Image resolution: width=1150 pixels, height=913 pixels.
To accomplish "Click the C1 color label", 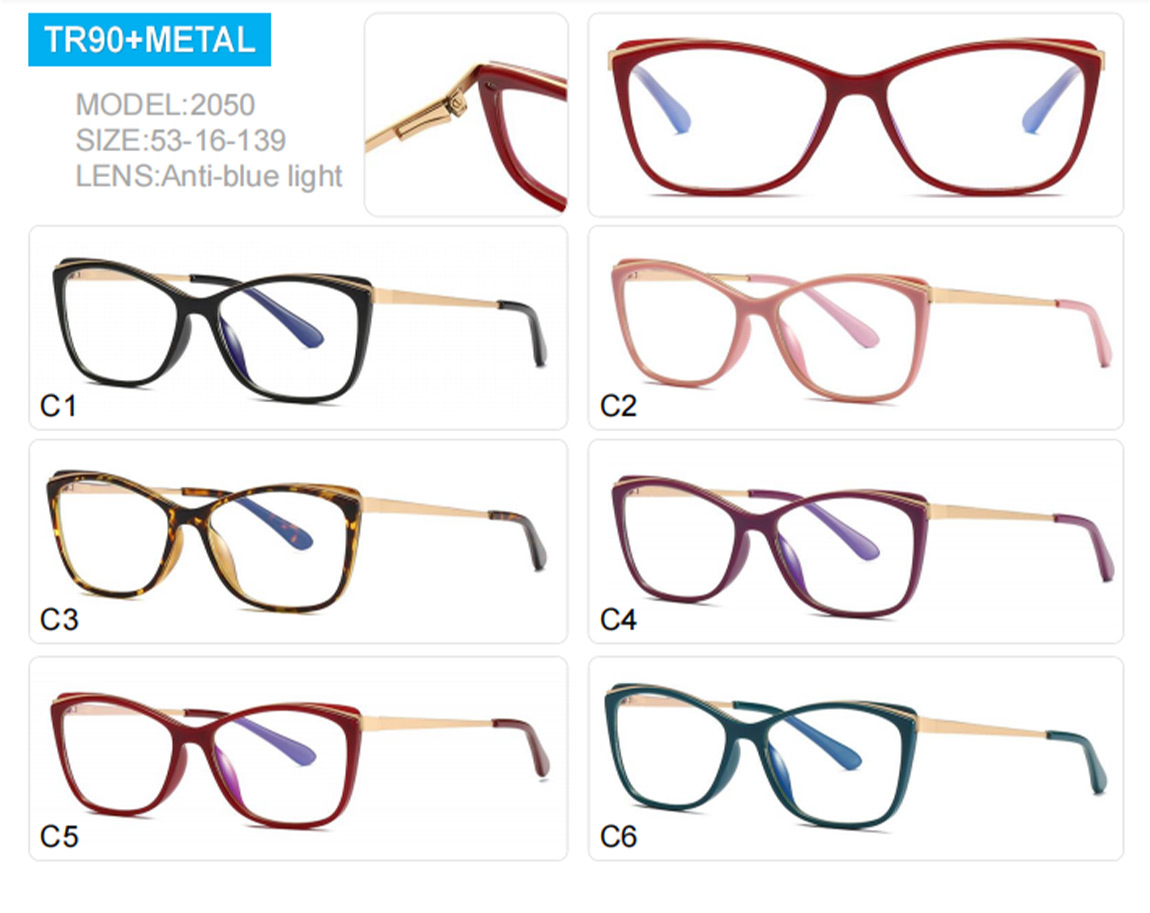I will pos(58,406).
